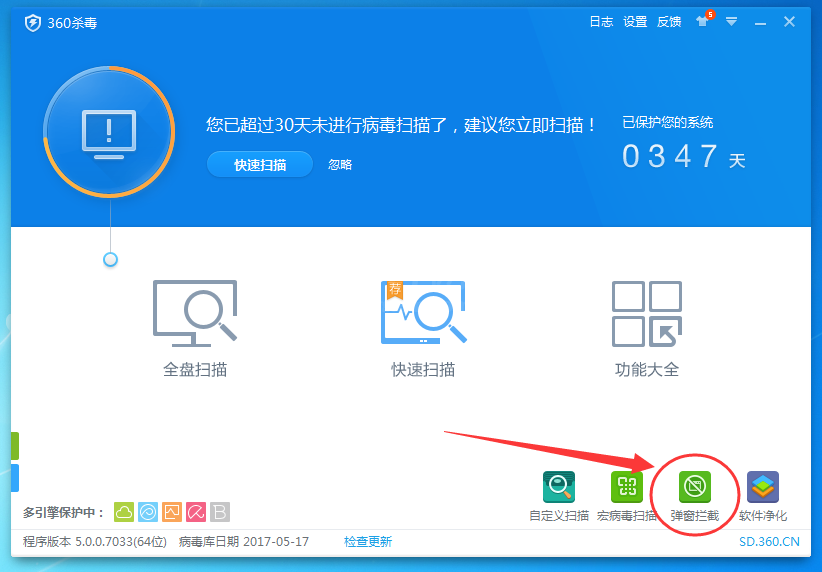Open SD.360.CN website link
822x572 pixels.
point(769,542)
